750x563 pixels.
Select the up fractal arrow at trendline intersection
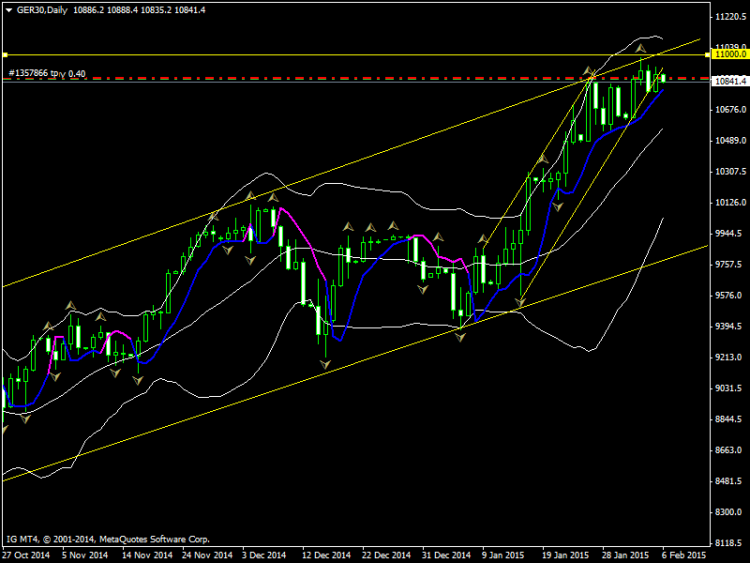tap(588, 71)
